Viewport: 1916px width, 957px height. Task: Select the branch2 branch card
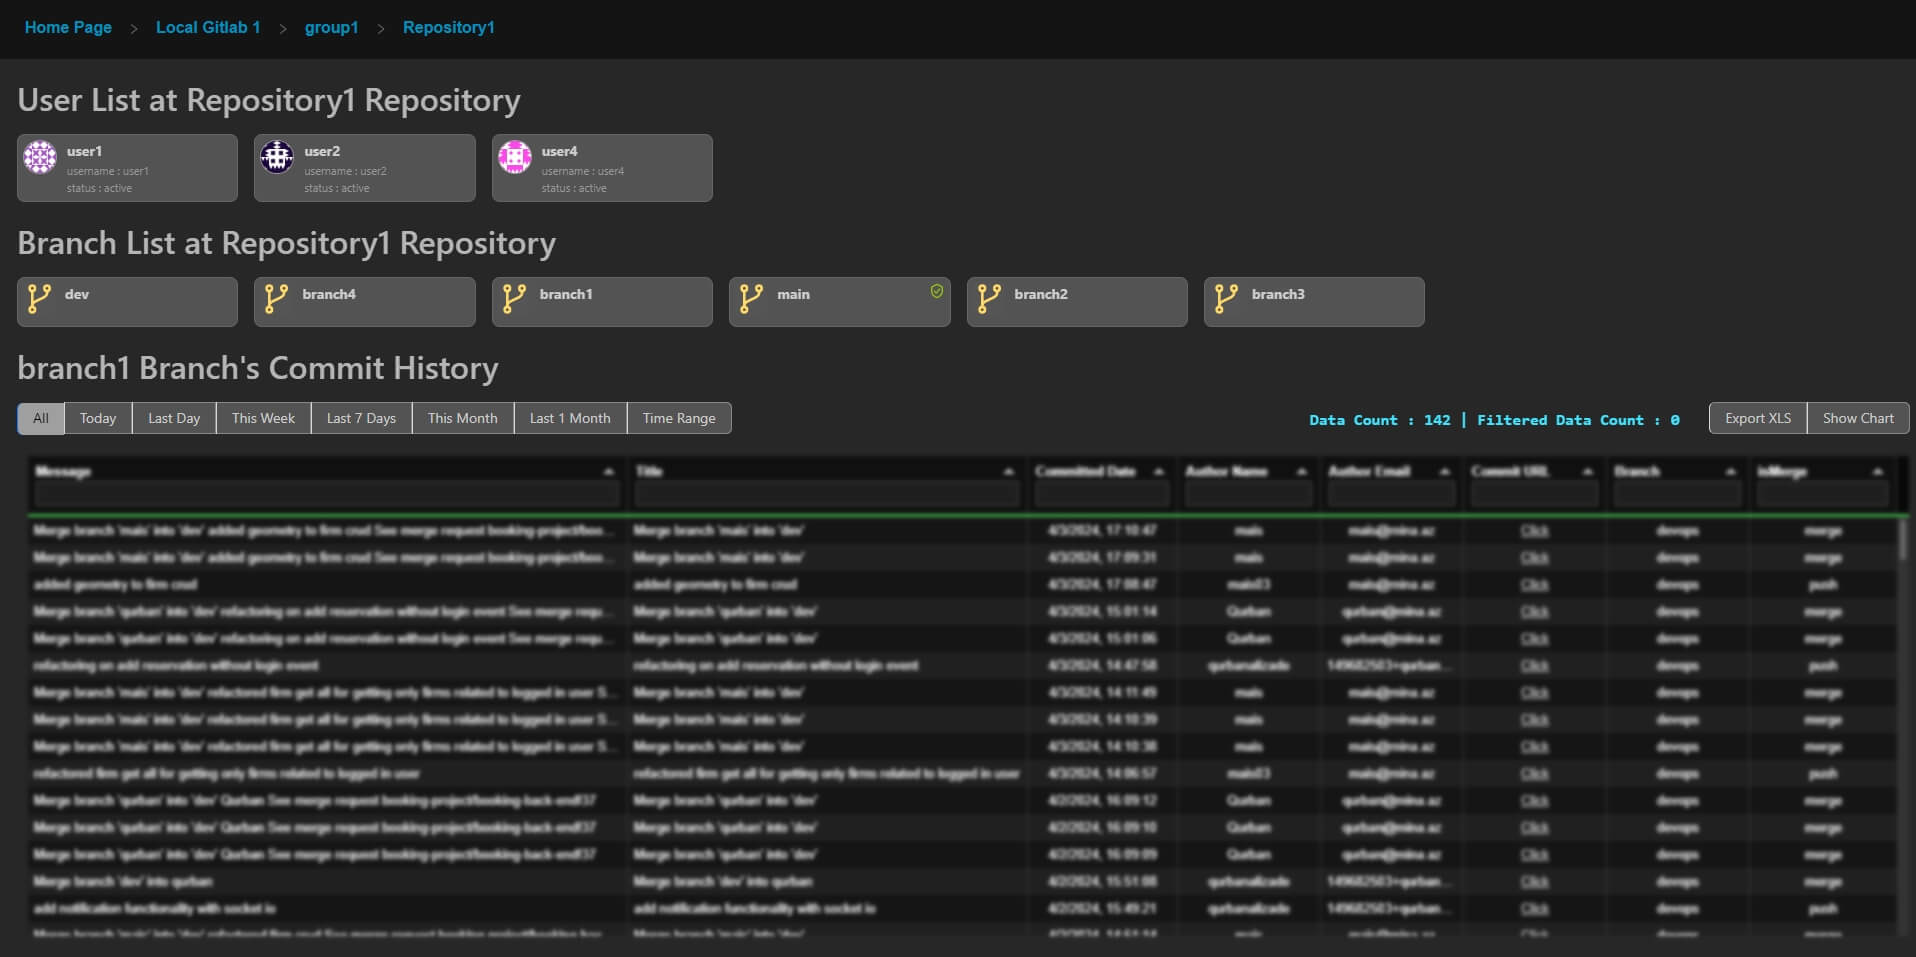[1077, 302]
